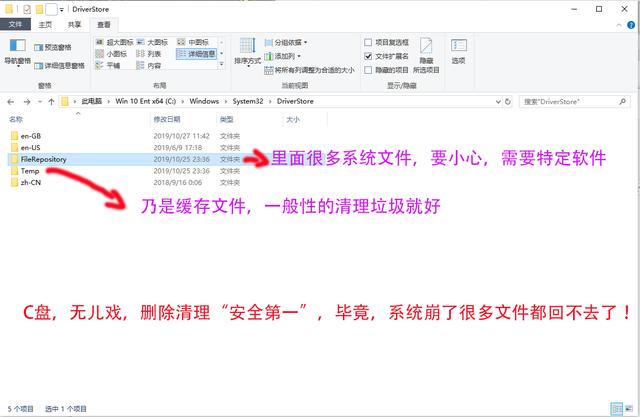
Task: Click 隐藏所选项目 hide selected items
Action: pos(426,55)
